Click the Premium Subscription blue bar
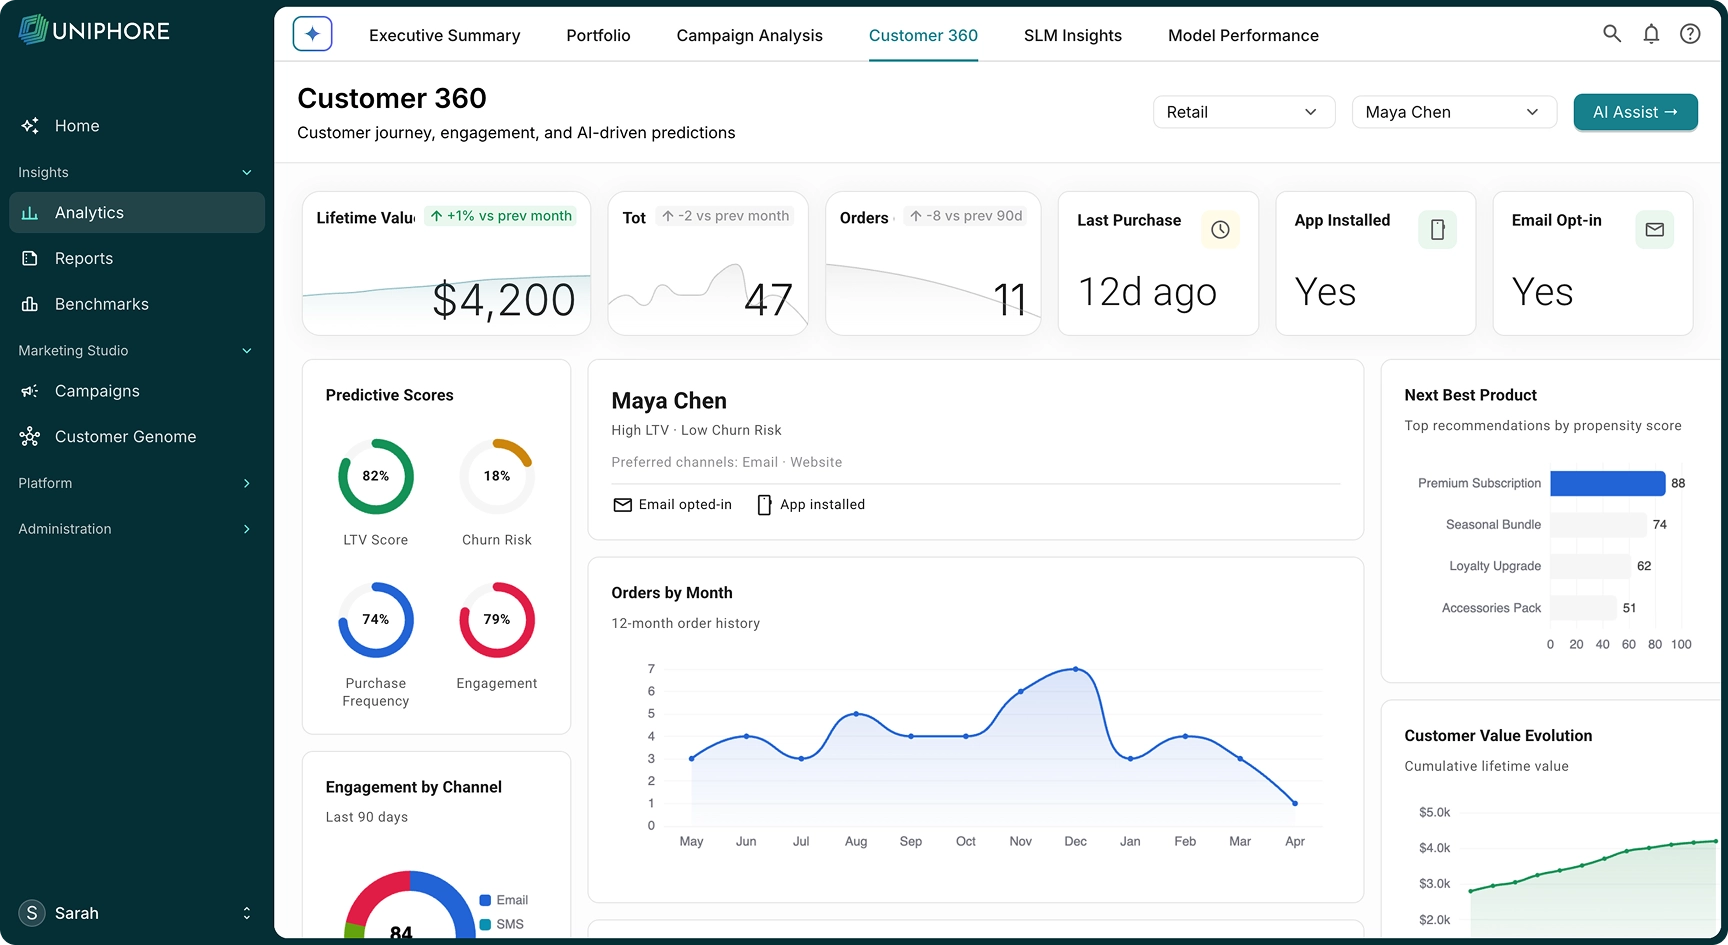Image resolution: width=1728 pixels, height=945 pixels. coord(1607,483)
